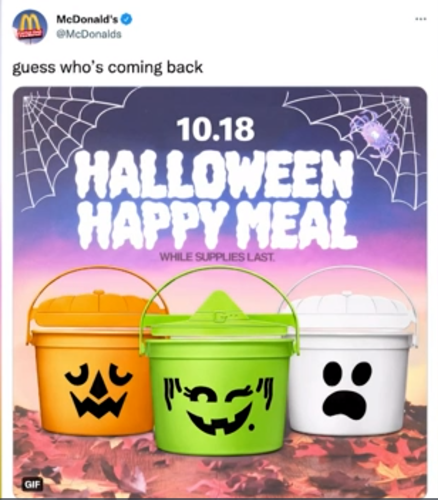Open the three-dot more options menu
The image size is (438, 500).
point(421,19)
